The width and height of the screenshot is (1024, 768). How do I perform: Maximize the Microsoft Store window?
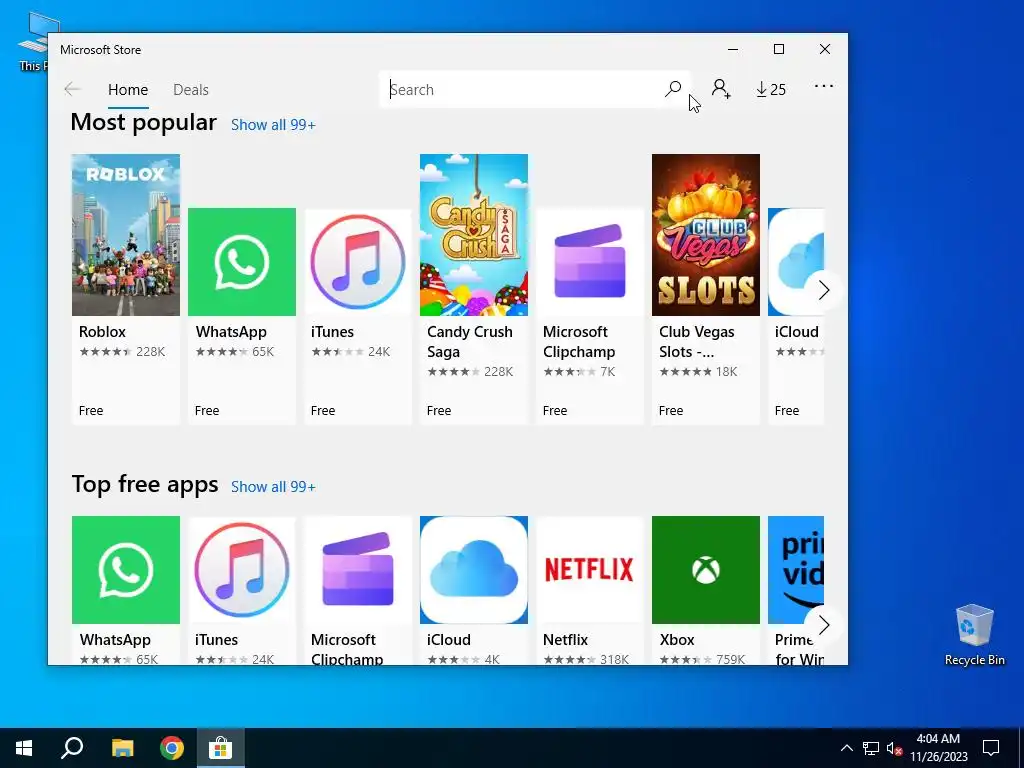(x=778, y=50)
